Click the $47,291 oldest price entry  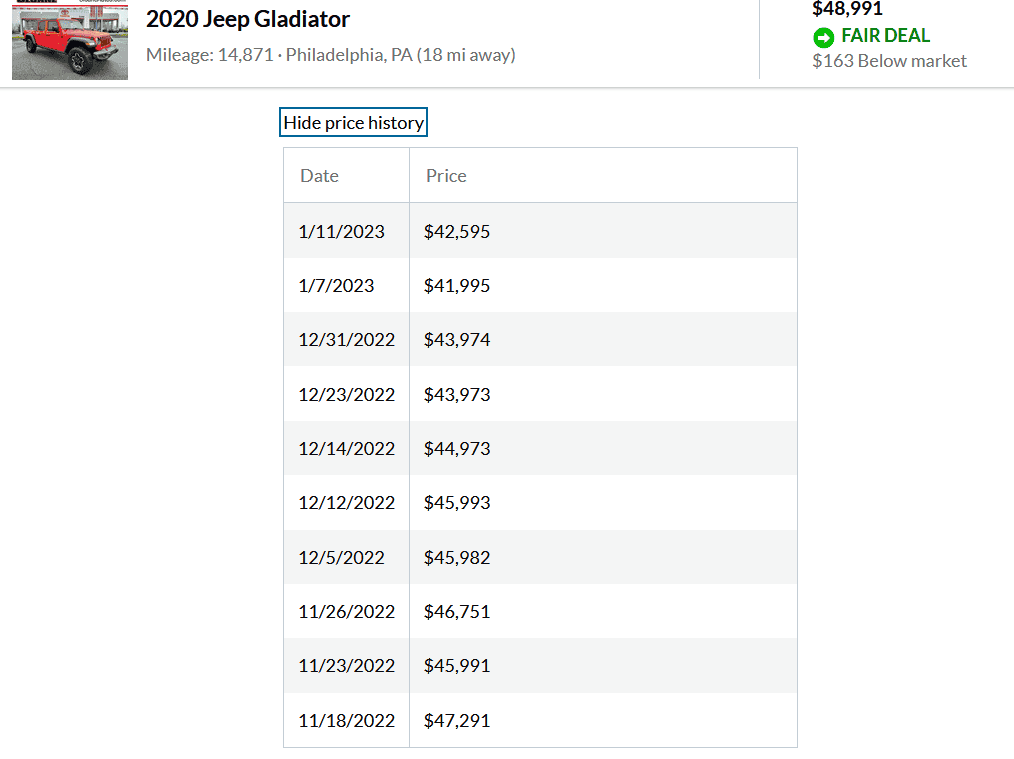457,720
